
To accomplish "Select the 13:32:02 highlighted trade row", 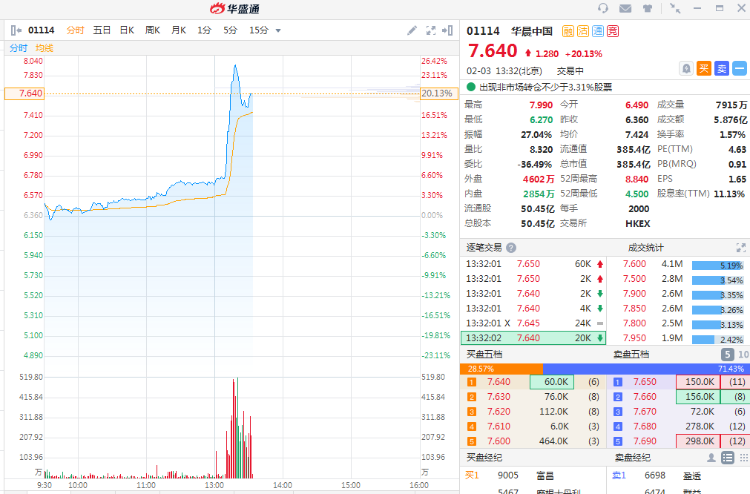I will pyautogui.click(x=533, y=338).
